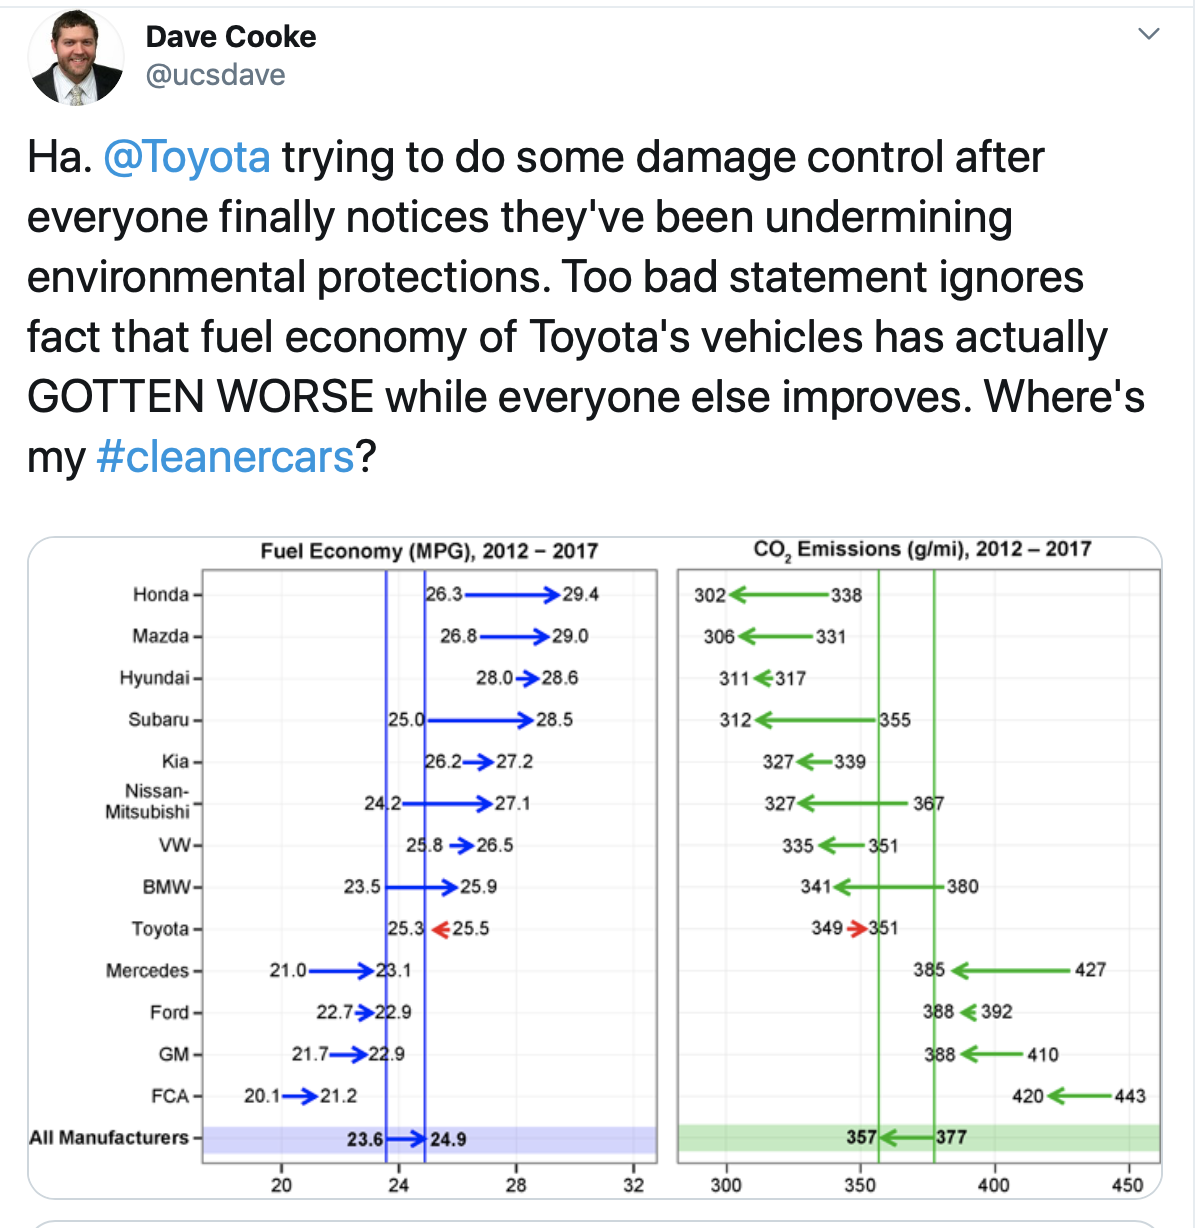Screen dimensions: 1200x1228
Task: Click Dave Cooke's profile picture
Action: tap(75, 57)
